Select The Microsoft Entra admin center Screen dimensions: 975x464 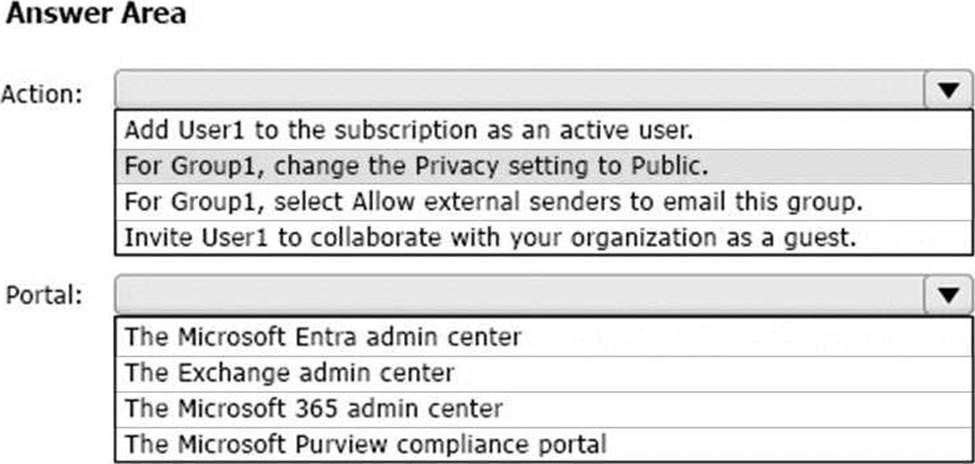click(543, 337)
